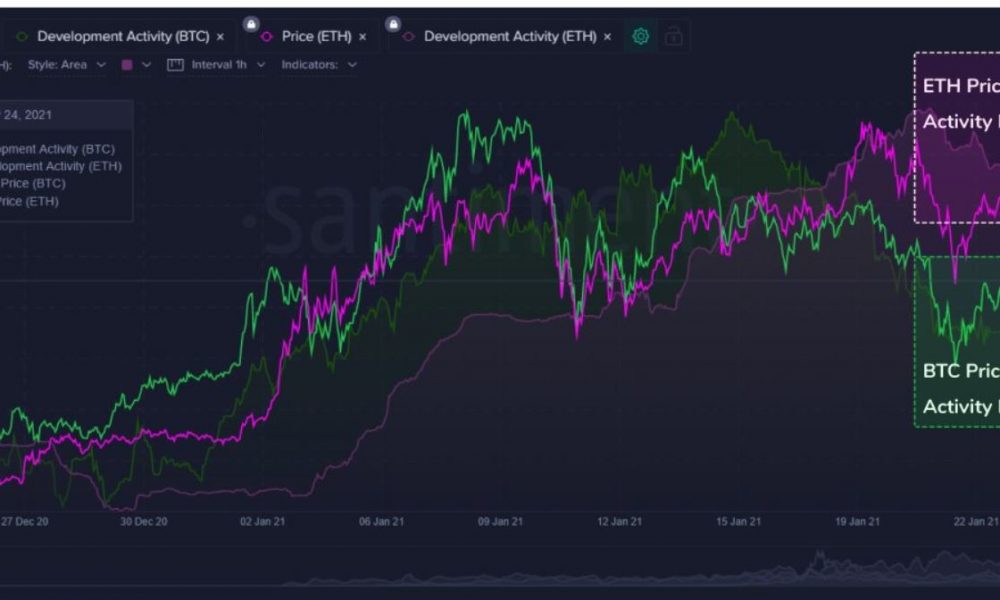The image size is (1000, 600).
Task: Remove the Development Activity (BTC) metric
Action: tap(220, 37)
